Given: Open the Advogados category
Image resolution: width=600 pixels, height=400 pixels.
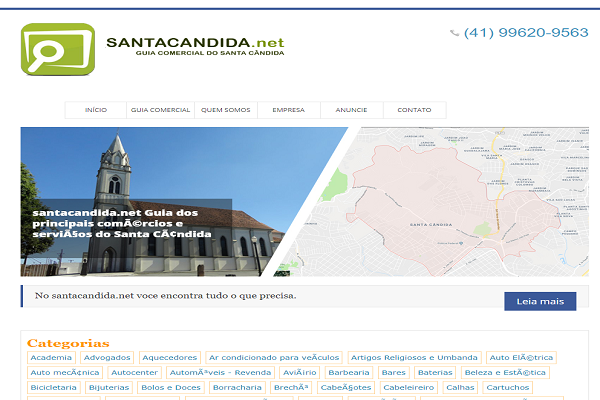Looking at the screenshot, I should 107,357.
